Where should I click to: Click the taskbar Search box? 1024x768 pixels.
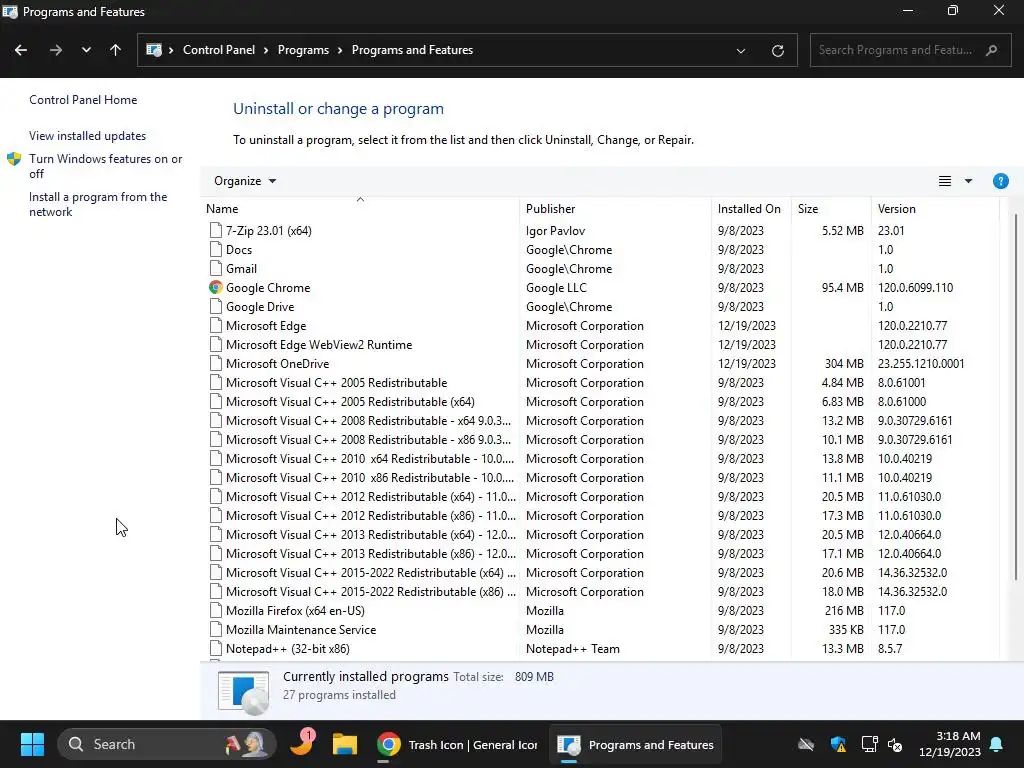click(167, 744)
